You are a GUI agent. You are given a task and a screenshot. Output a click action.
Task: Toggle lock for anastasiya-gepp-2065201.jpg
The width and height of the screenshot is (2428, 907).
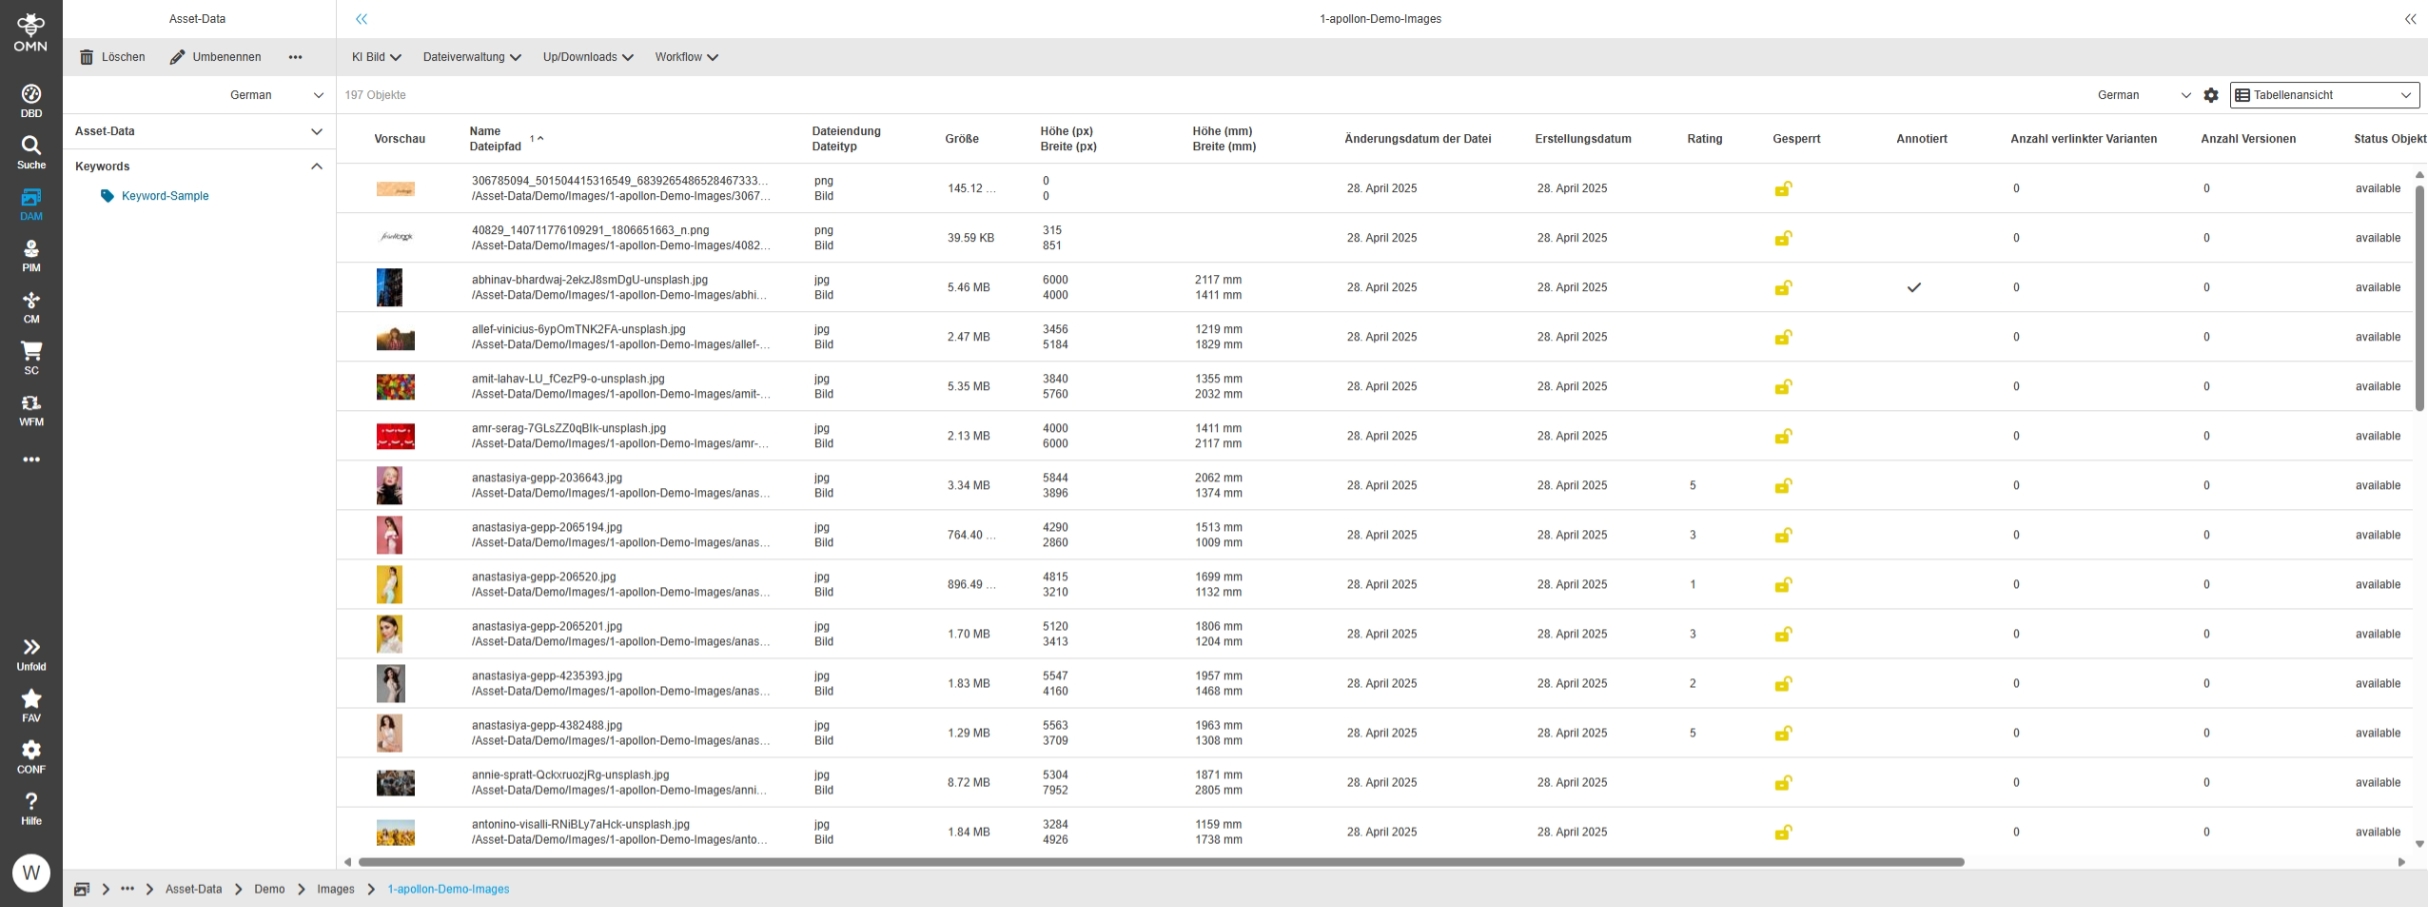pyautogui.click(x=1783, y=634)
